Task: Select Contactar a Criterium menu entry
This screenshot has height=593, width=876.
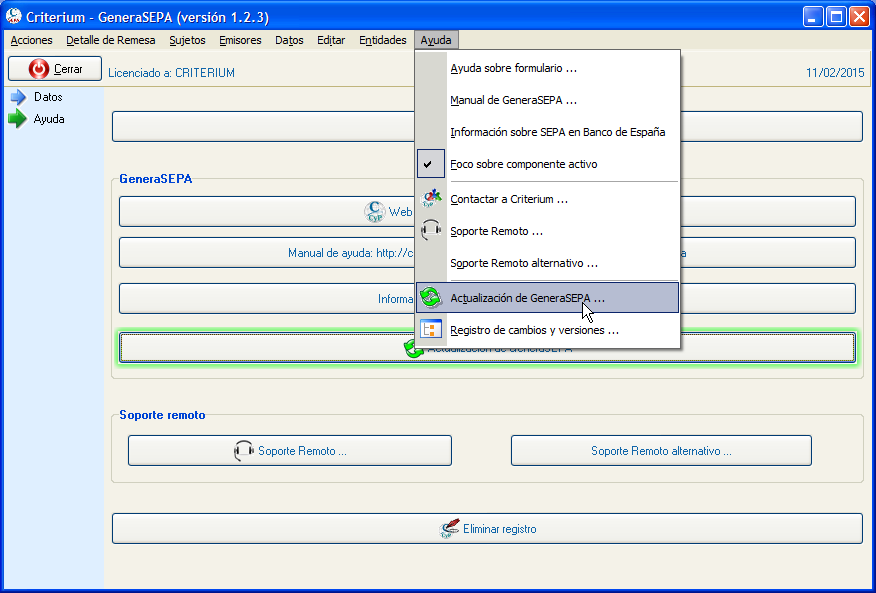Action: tap(548, 199)
